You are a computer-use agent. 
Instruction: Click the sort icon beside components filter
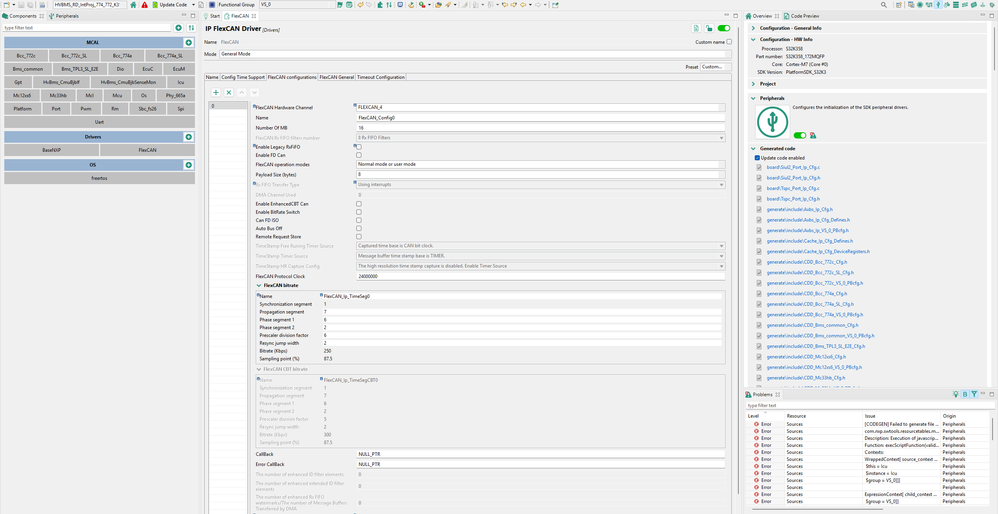tap(190, 28)
